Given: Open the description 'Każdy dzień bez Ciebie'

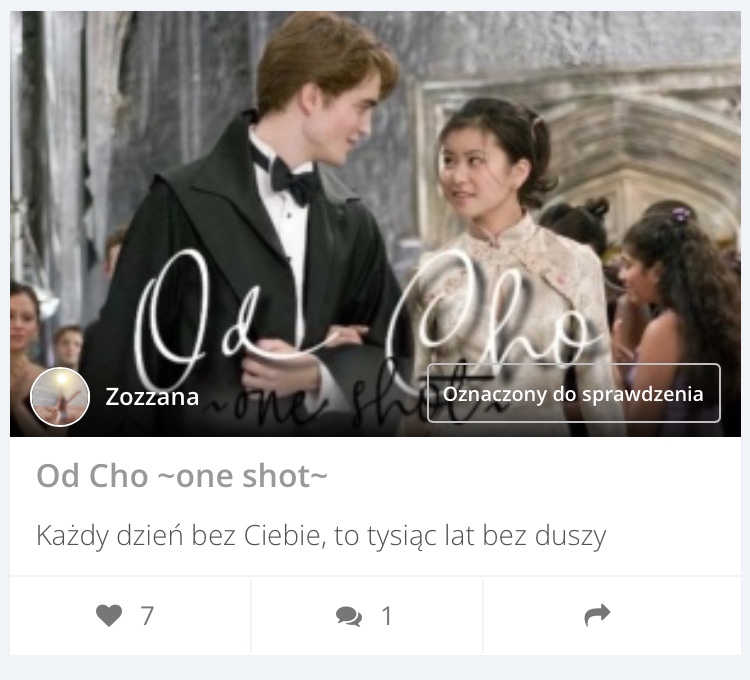Looking at the screenshot, I should point(321,536).
